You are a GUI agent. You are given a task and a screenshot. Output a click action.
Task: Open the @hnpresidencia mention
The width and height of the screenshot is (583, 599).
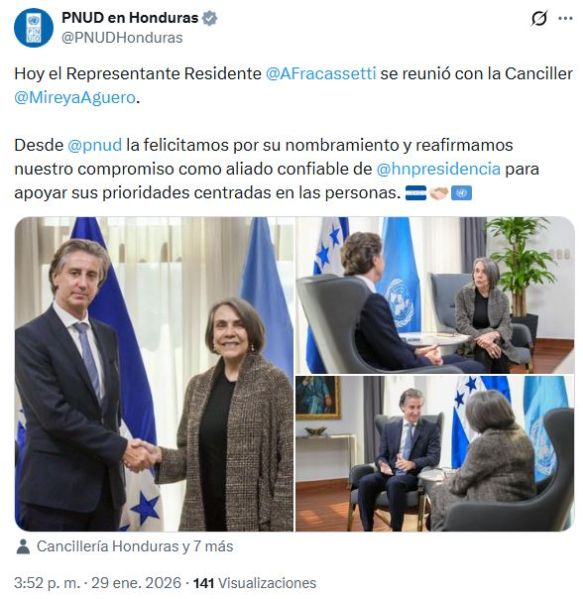pos(439,169)
